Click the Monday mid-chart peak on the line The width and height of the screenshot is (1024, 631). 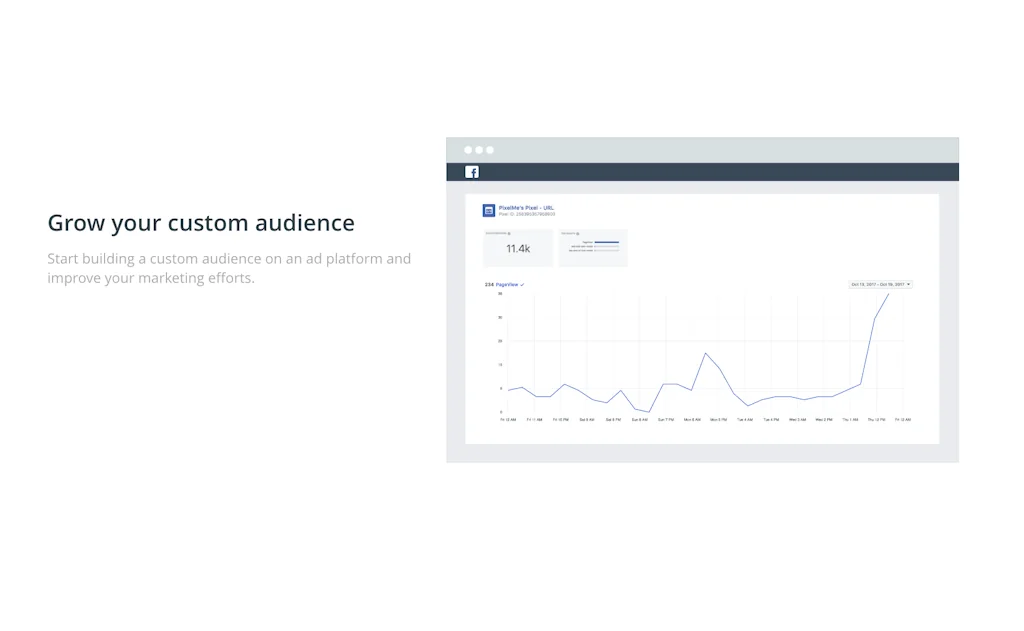(x=706, y=353)
